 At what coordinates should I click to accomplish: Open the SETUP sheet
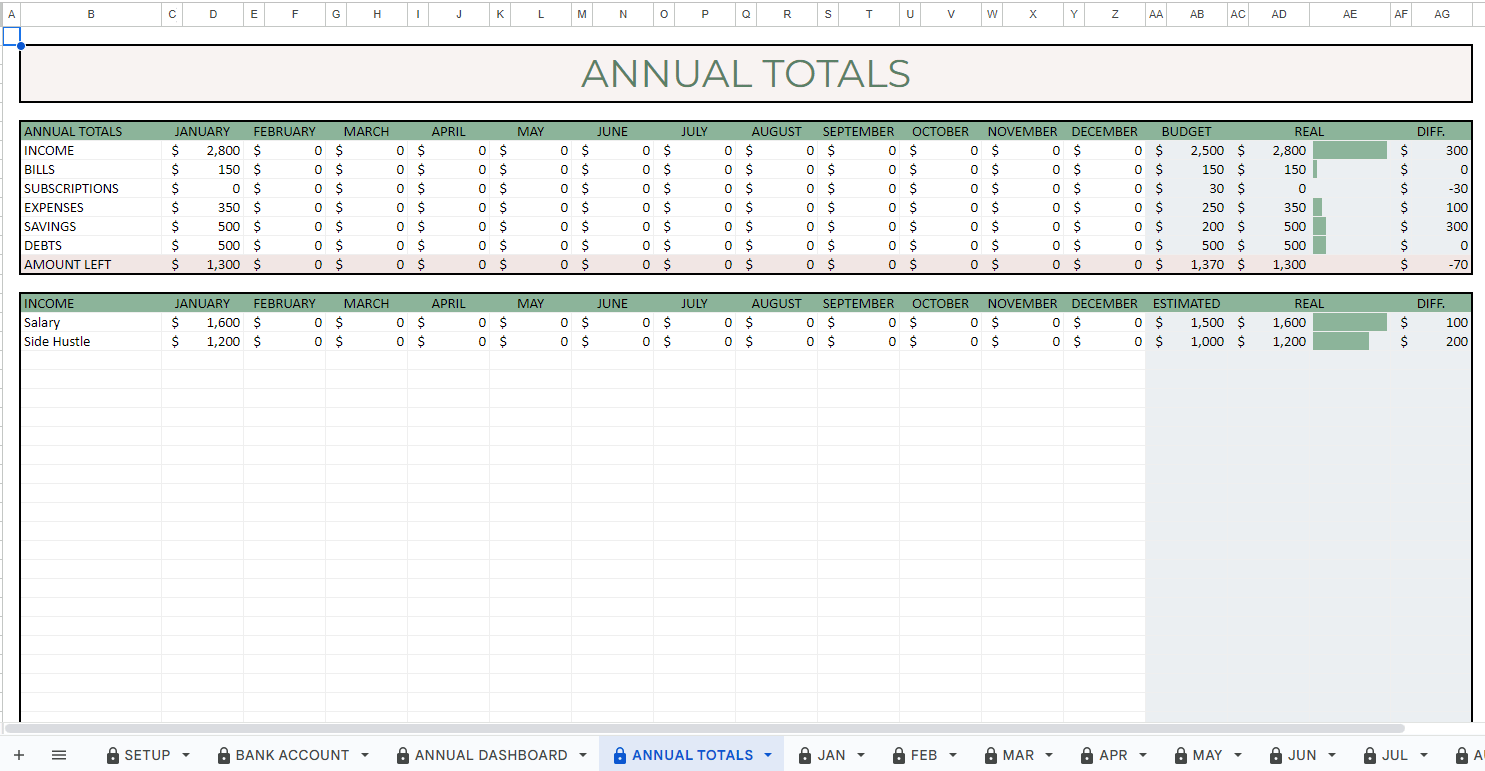pyautogui.click(x=147, y=755)
